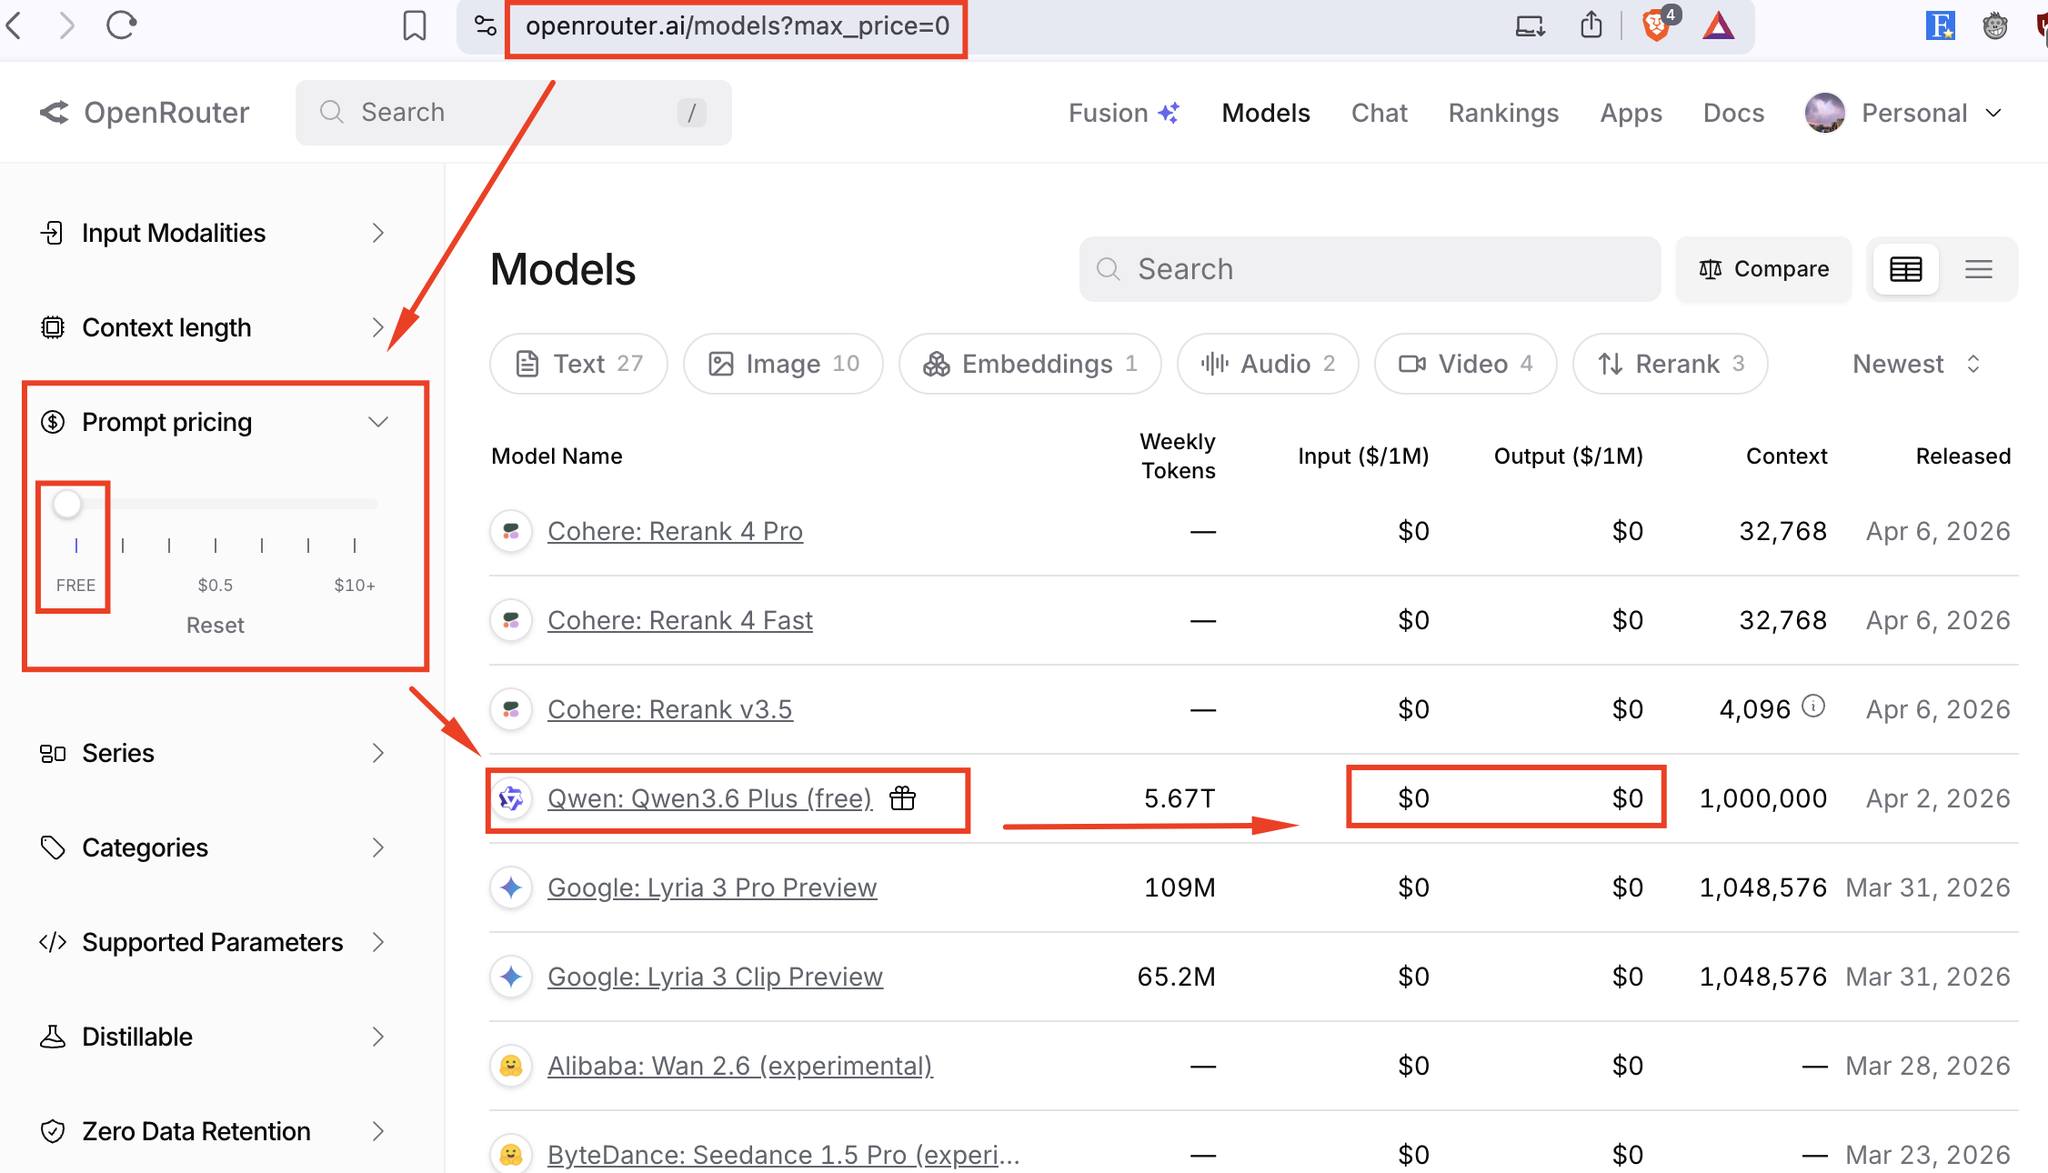
Task: Switch to list view layout
Action: tap(1978, 269)
